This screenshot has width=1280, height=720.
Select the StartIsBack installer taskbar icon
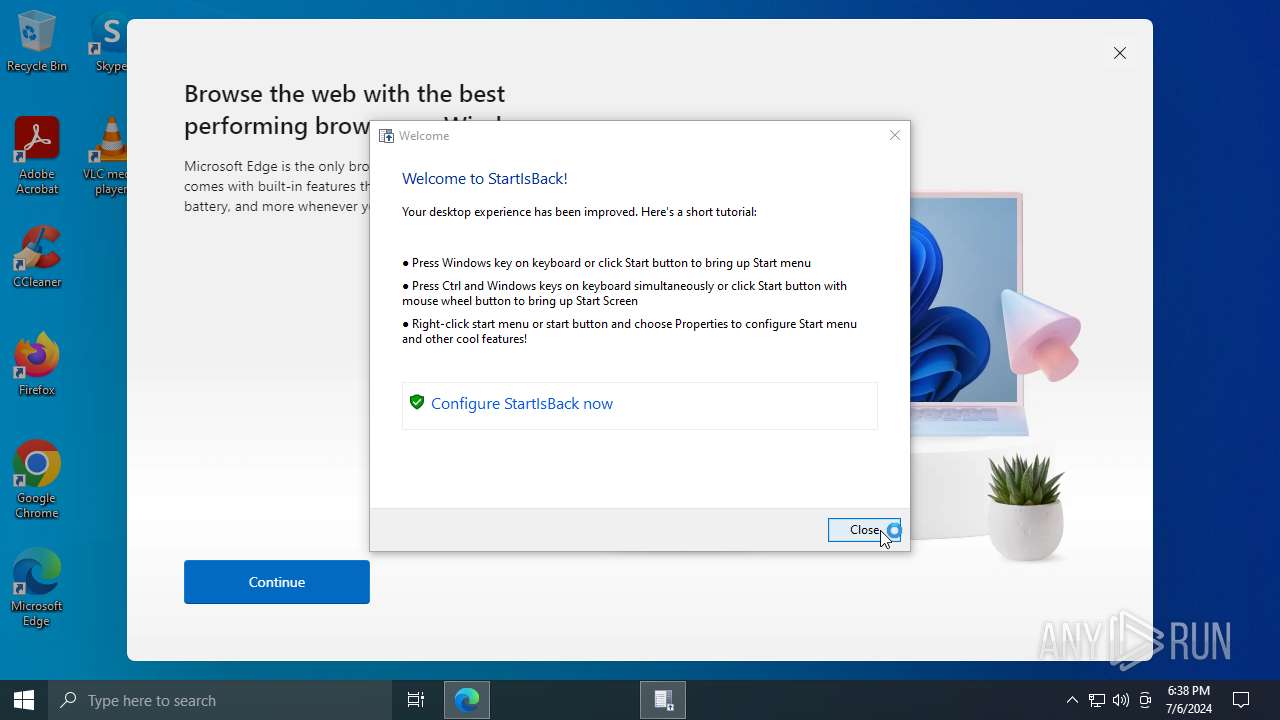pyautogui.click(x=663, y=700)
